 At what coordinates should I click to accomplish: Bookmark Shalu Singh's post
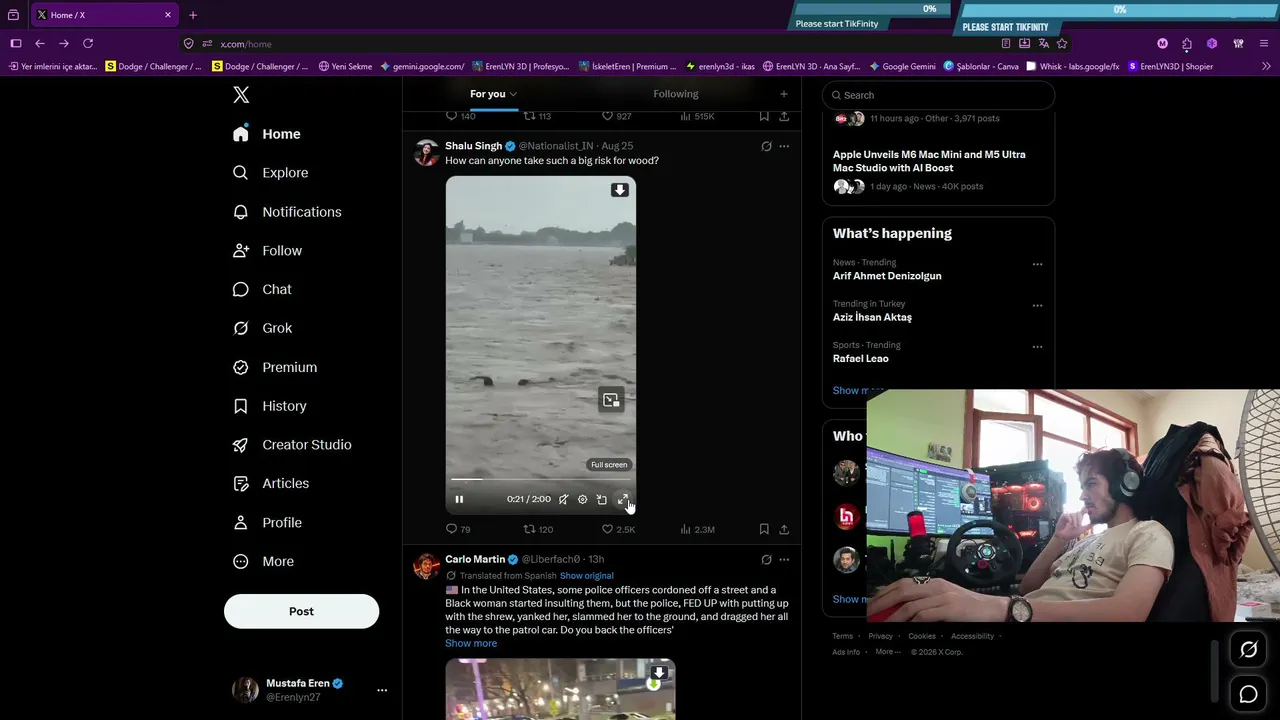tap(764, 529)
